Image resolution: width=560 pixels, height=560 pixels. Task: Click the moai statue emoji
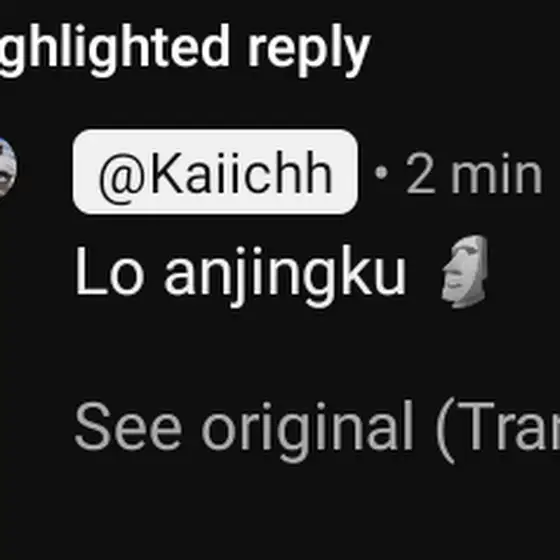(x=465, y=271)
